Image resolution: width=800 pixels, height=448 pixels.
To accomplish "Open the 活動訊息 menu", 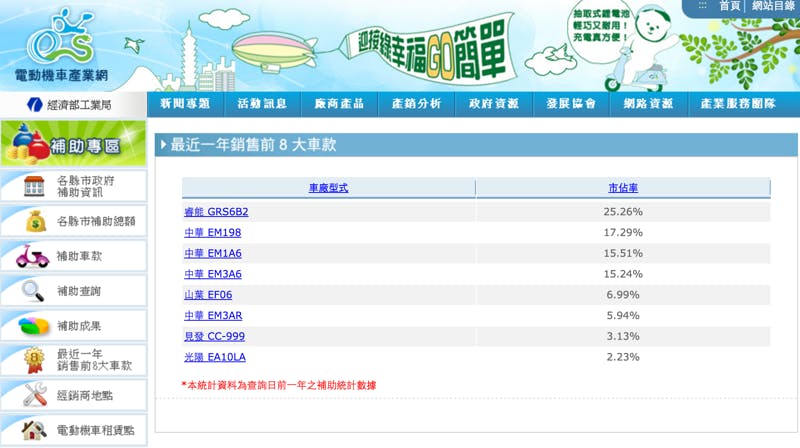I will pos(262,104).
